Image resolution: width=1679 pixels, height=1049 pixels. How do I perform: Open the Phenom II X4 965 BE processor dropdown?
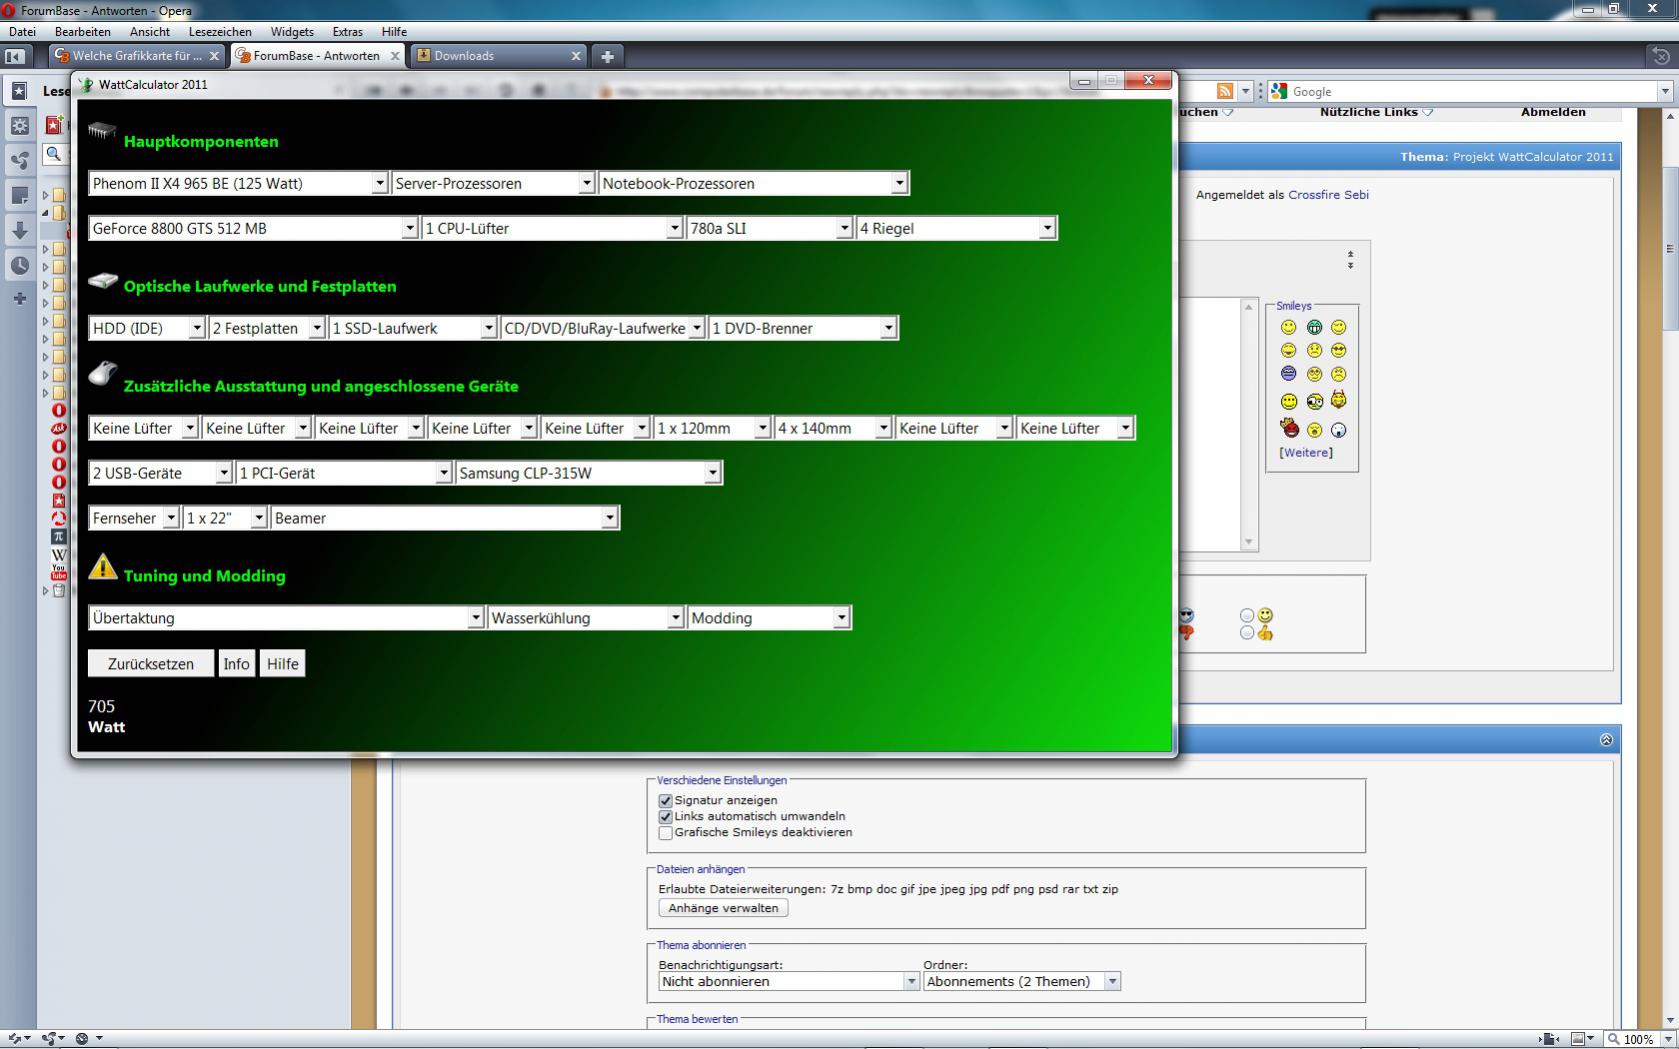pos(238,183)
